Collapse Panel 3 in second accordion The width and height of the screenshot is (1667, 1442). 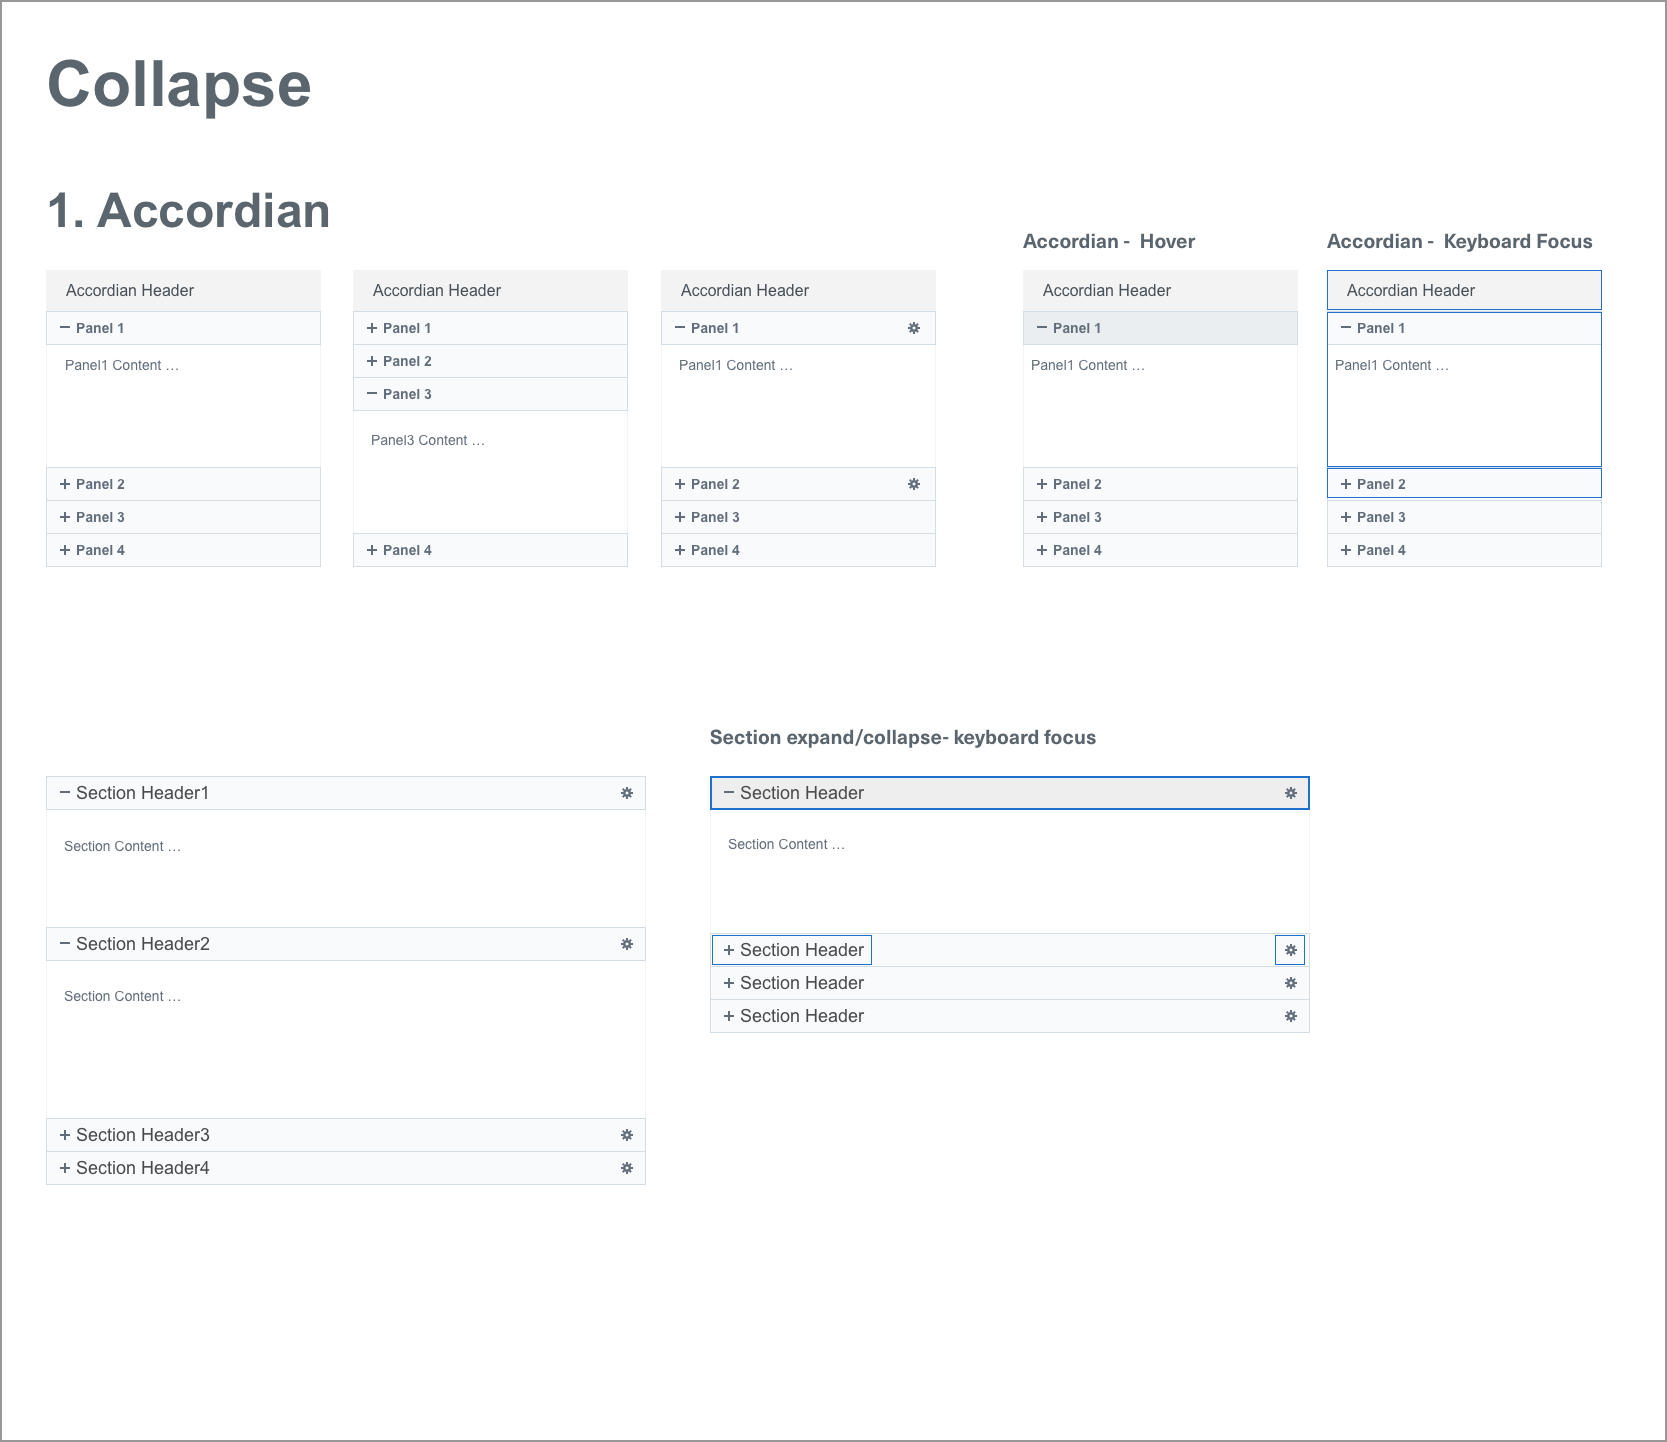372,394
